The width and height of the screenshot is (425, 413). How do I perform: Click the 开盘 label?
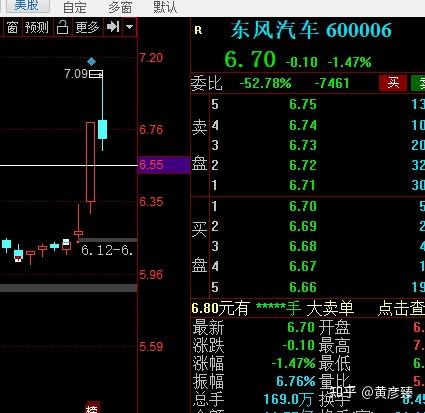(334, 327)
